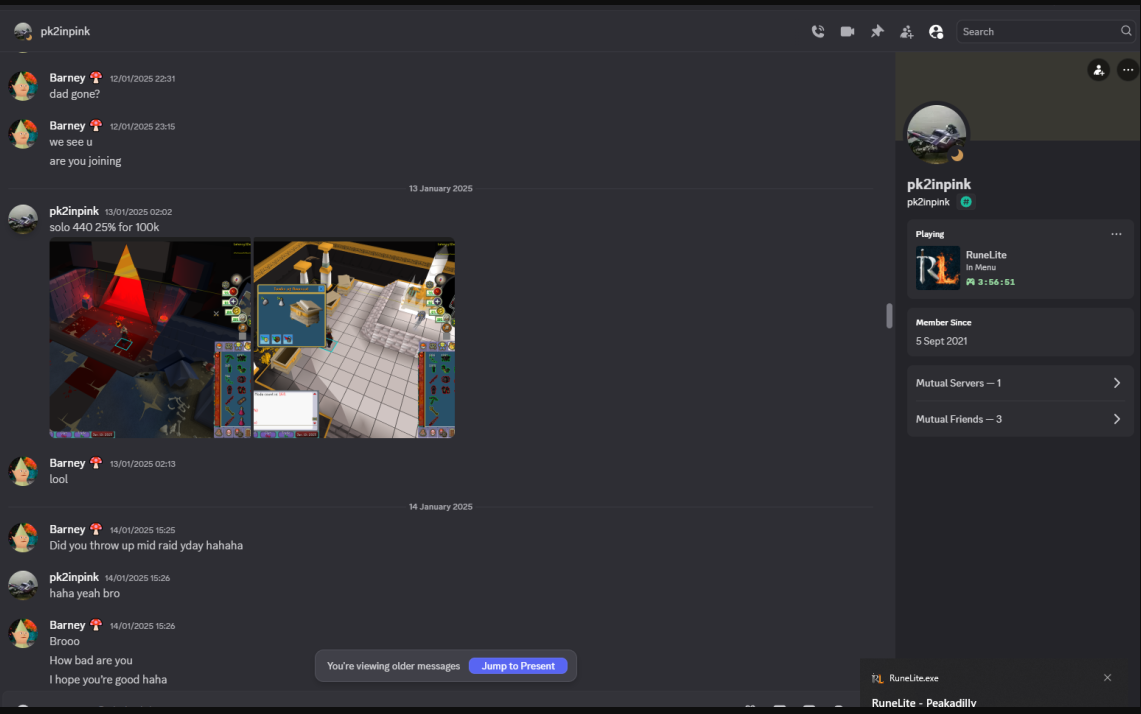Click Barney username at 12/01/2025 22:31
Image resolution: width=1141 pixels, height=714 pixels.
(67, 78)
